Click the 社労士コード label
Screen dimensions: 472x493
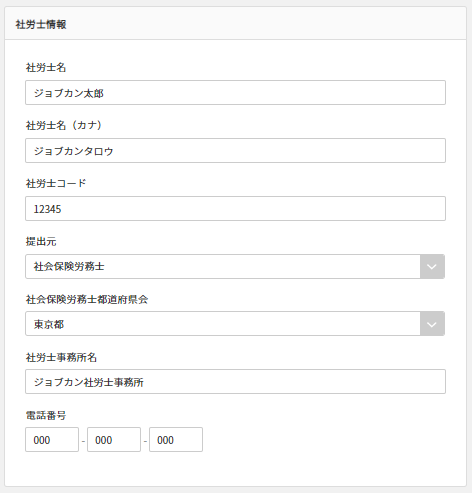pos(56,183)
